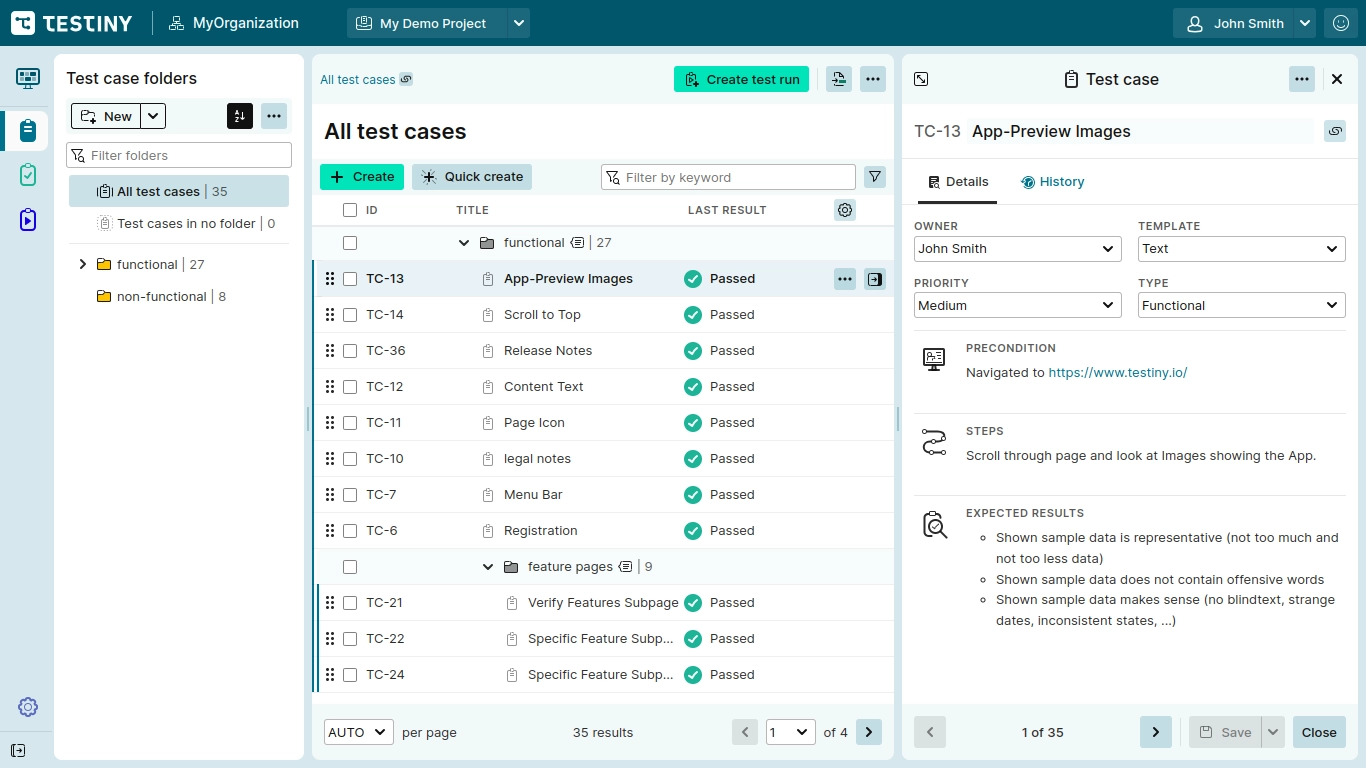
Task: Click the Create test run button
Action: click(741, 79)
